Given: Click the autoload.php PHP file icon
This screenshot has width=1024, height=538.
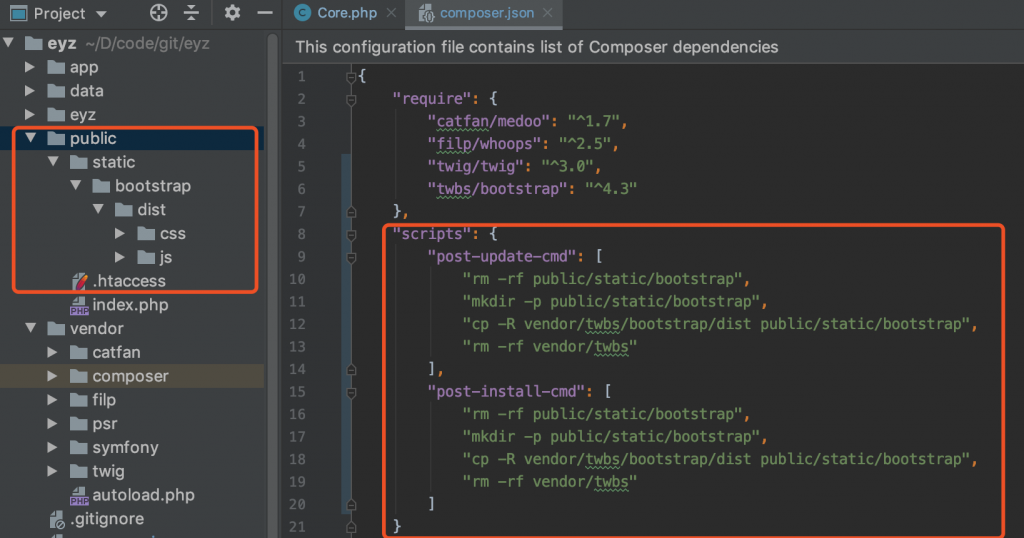Looking at the screenshot, I should pos(79,495).
